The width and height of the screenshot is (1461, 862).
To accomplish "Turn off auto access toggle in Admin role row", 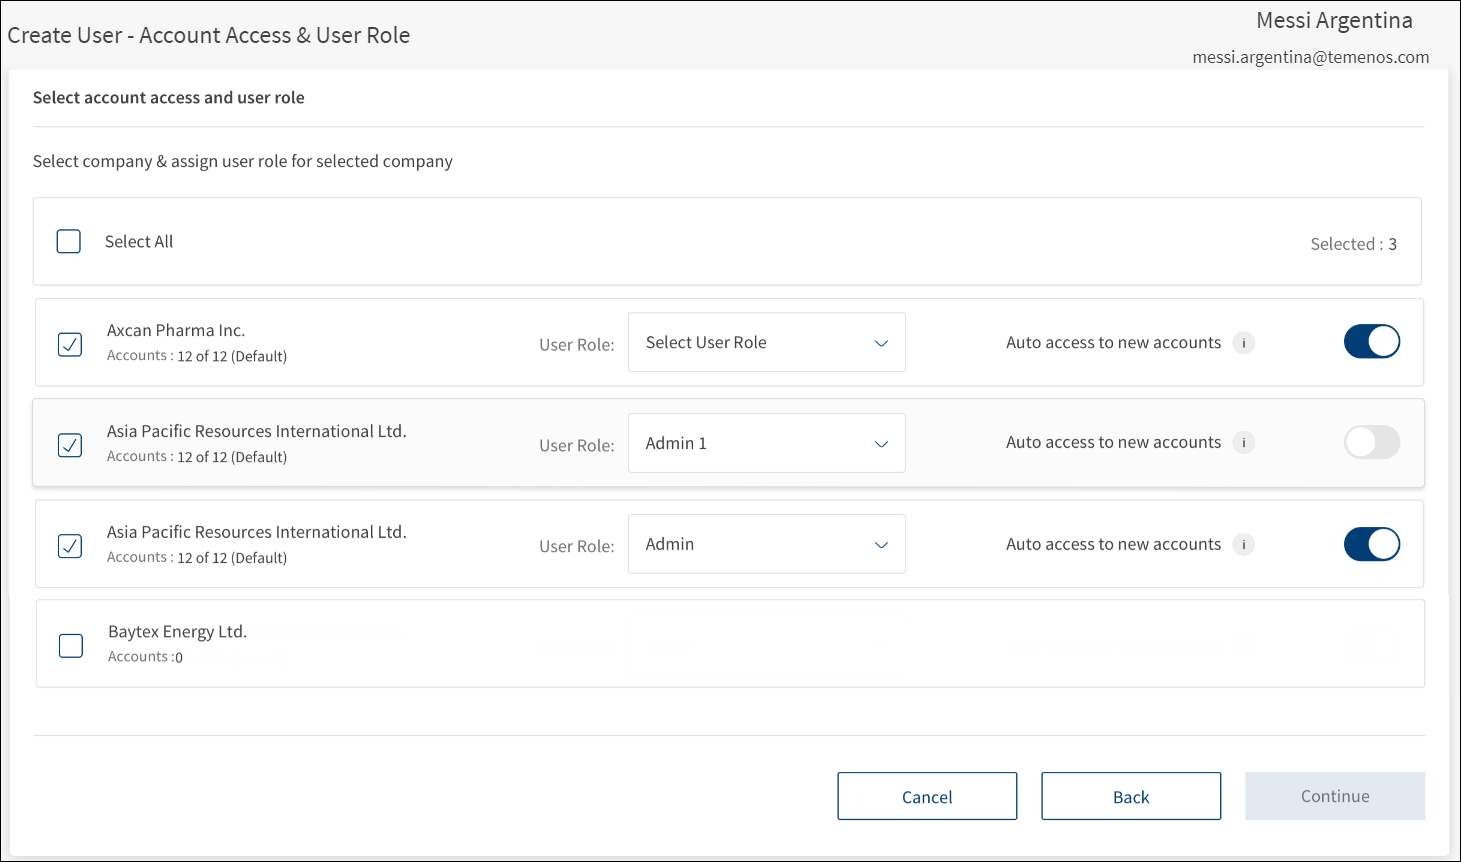I will [1371, 544].
